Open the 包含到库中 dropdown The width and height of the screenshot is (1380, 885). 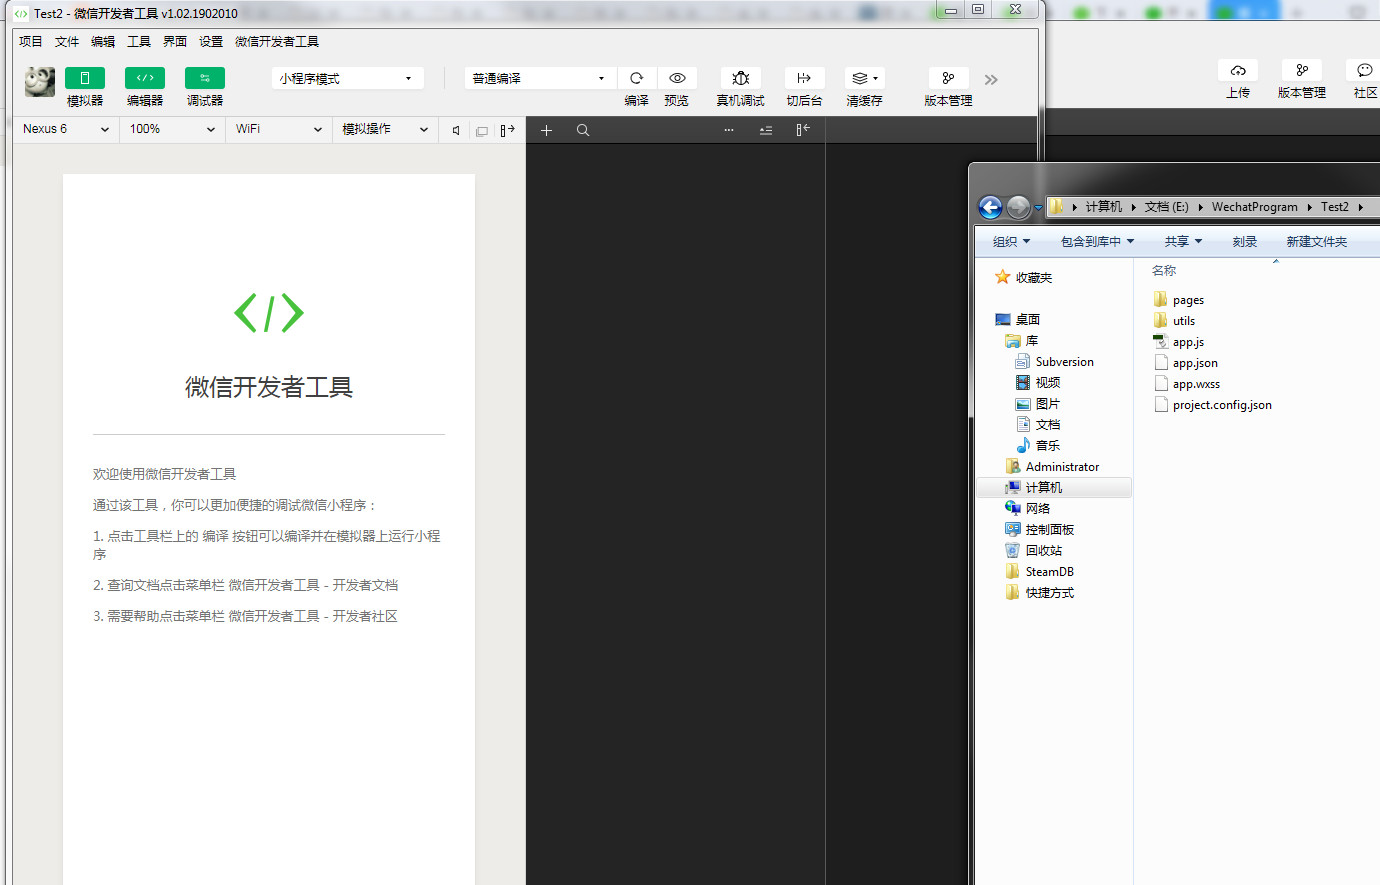coord(1097,242)
